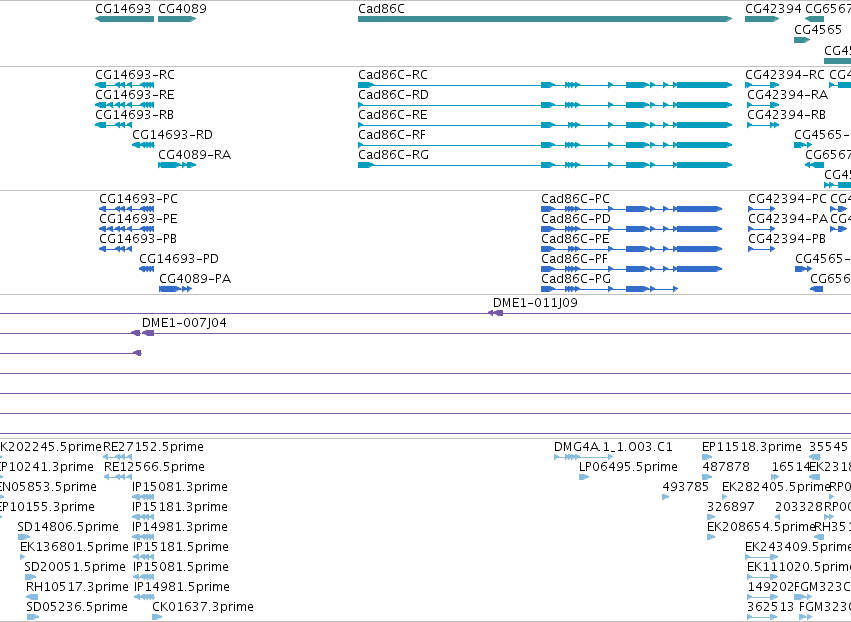
Task: Select feature 362513
Action: point(771,607)
